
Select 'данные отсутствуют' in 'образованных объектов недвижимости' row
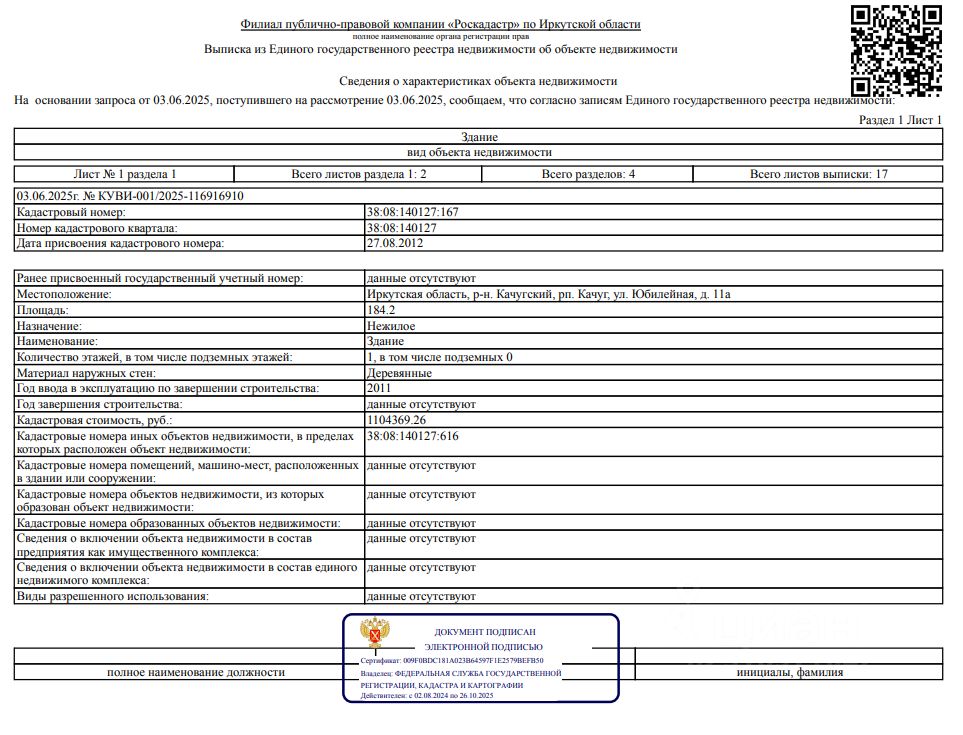pyautogui.click(x=421, y=523)
